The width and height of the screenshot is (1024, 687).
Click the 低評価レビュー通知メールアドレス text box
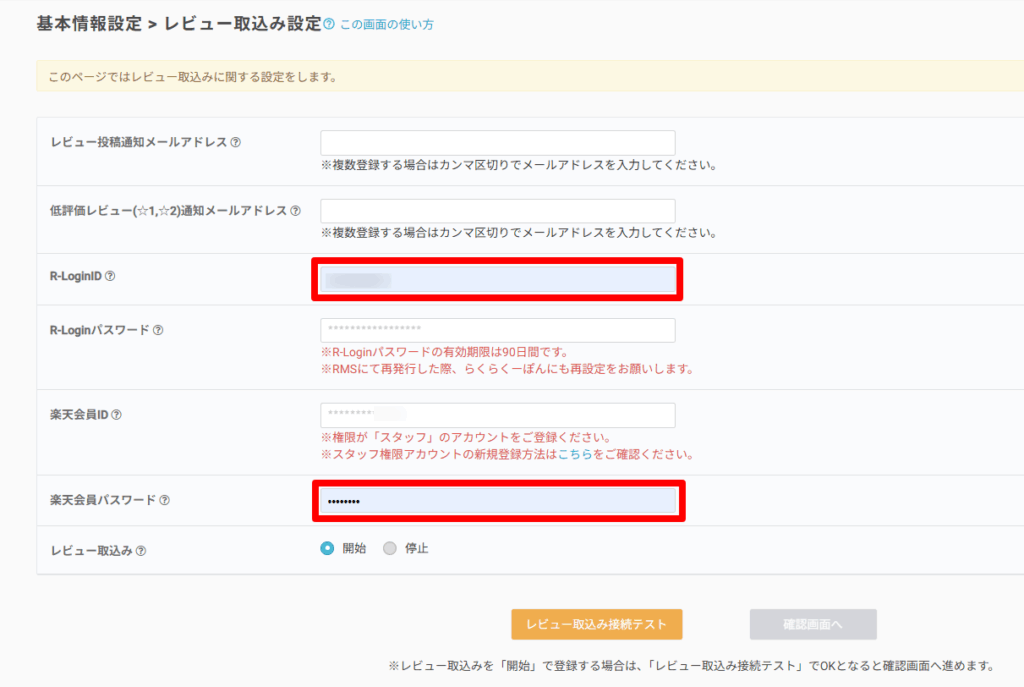tap(497, 211)
